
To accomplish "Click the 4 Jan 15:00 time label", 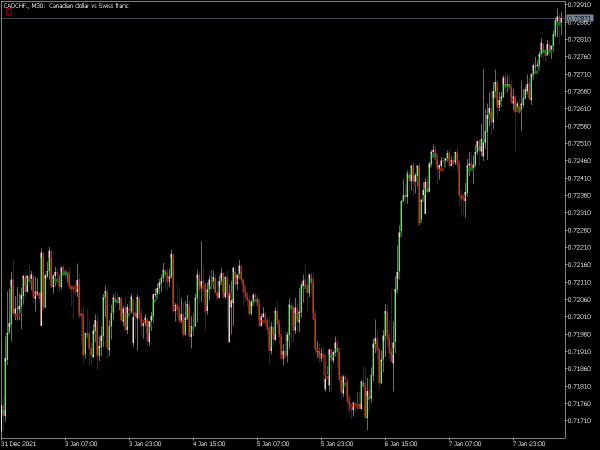I will (209, 444).
